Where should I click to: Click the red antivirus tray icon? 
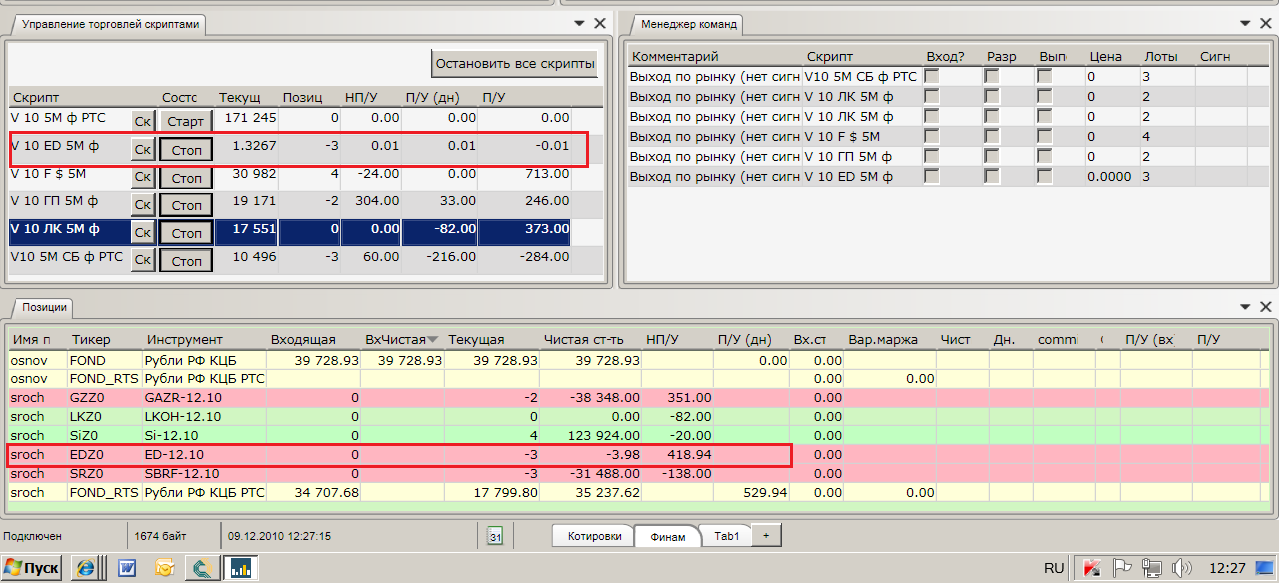coord(1093,568)
